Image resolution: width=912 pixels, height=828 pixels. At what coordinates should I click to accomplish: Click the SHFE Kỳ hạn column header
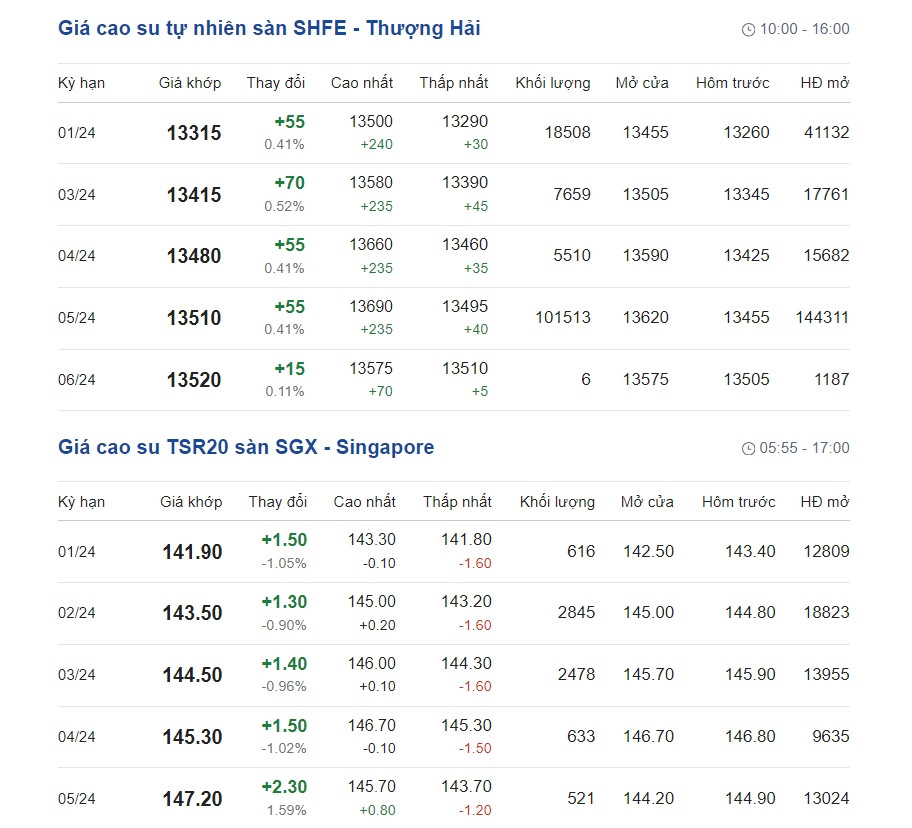pos(81,83)
